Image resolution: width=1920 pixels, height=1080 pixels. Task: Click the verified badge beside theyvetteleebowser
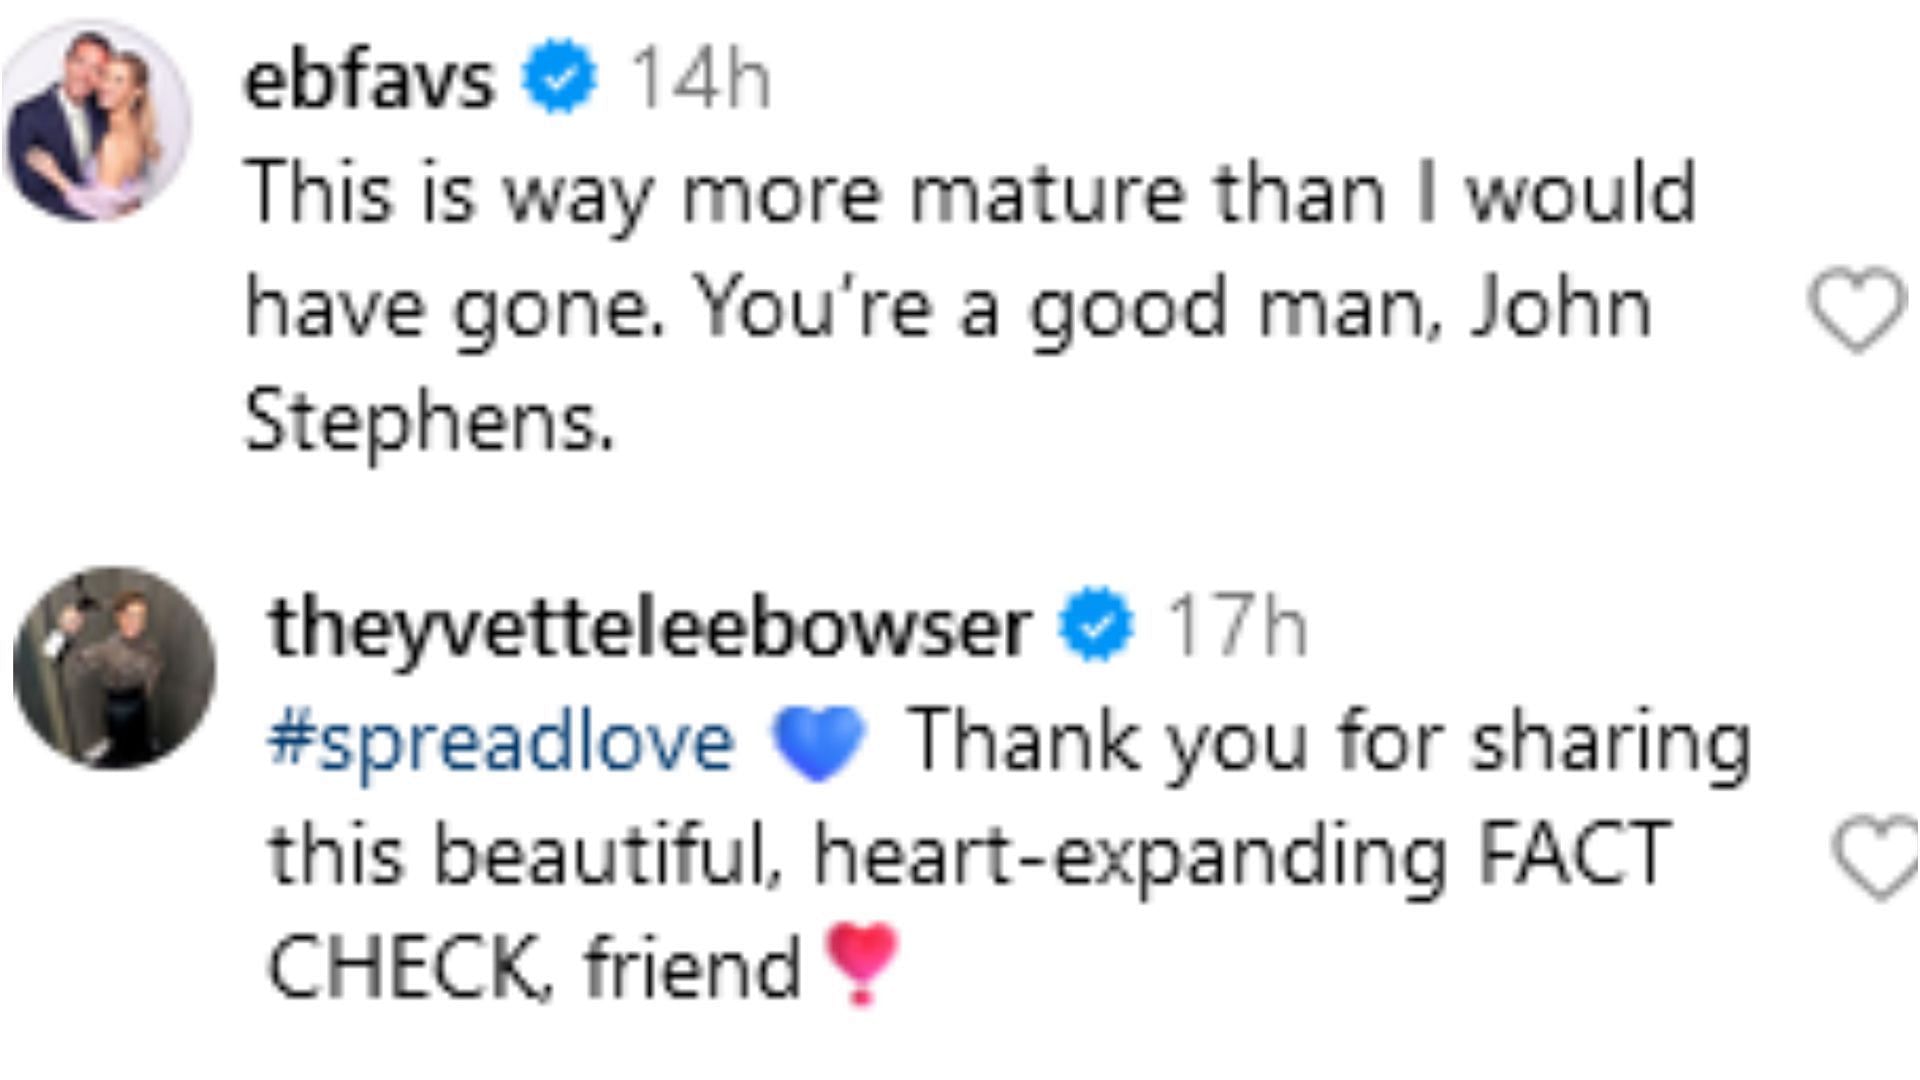(x=1097, y=624)
